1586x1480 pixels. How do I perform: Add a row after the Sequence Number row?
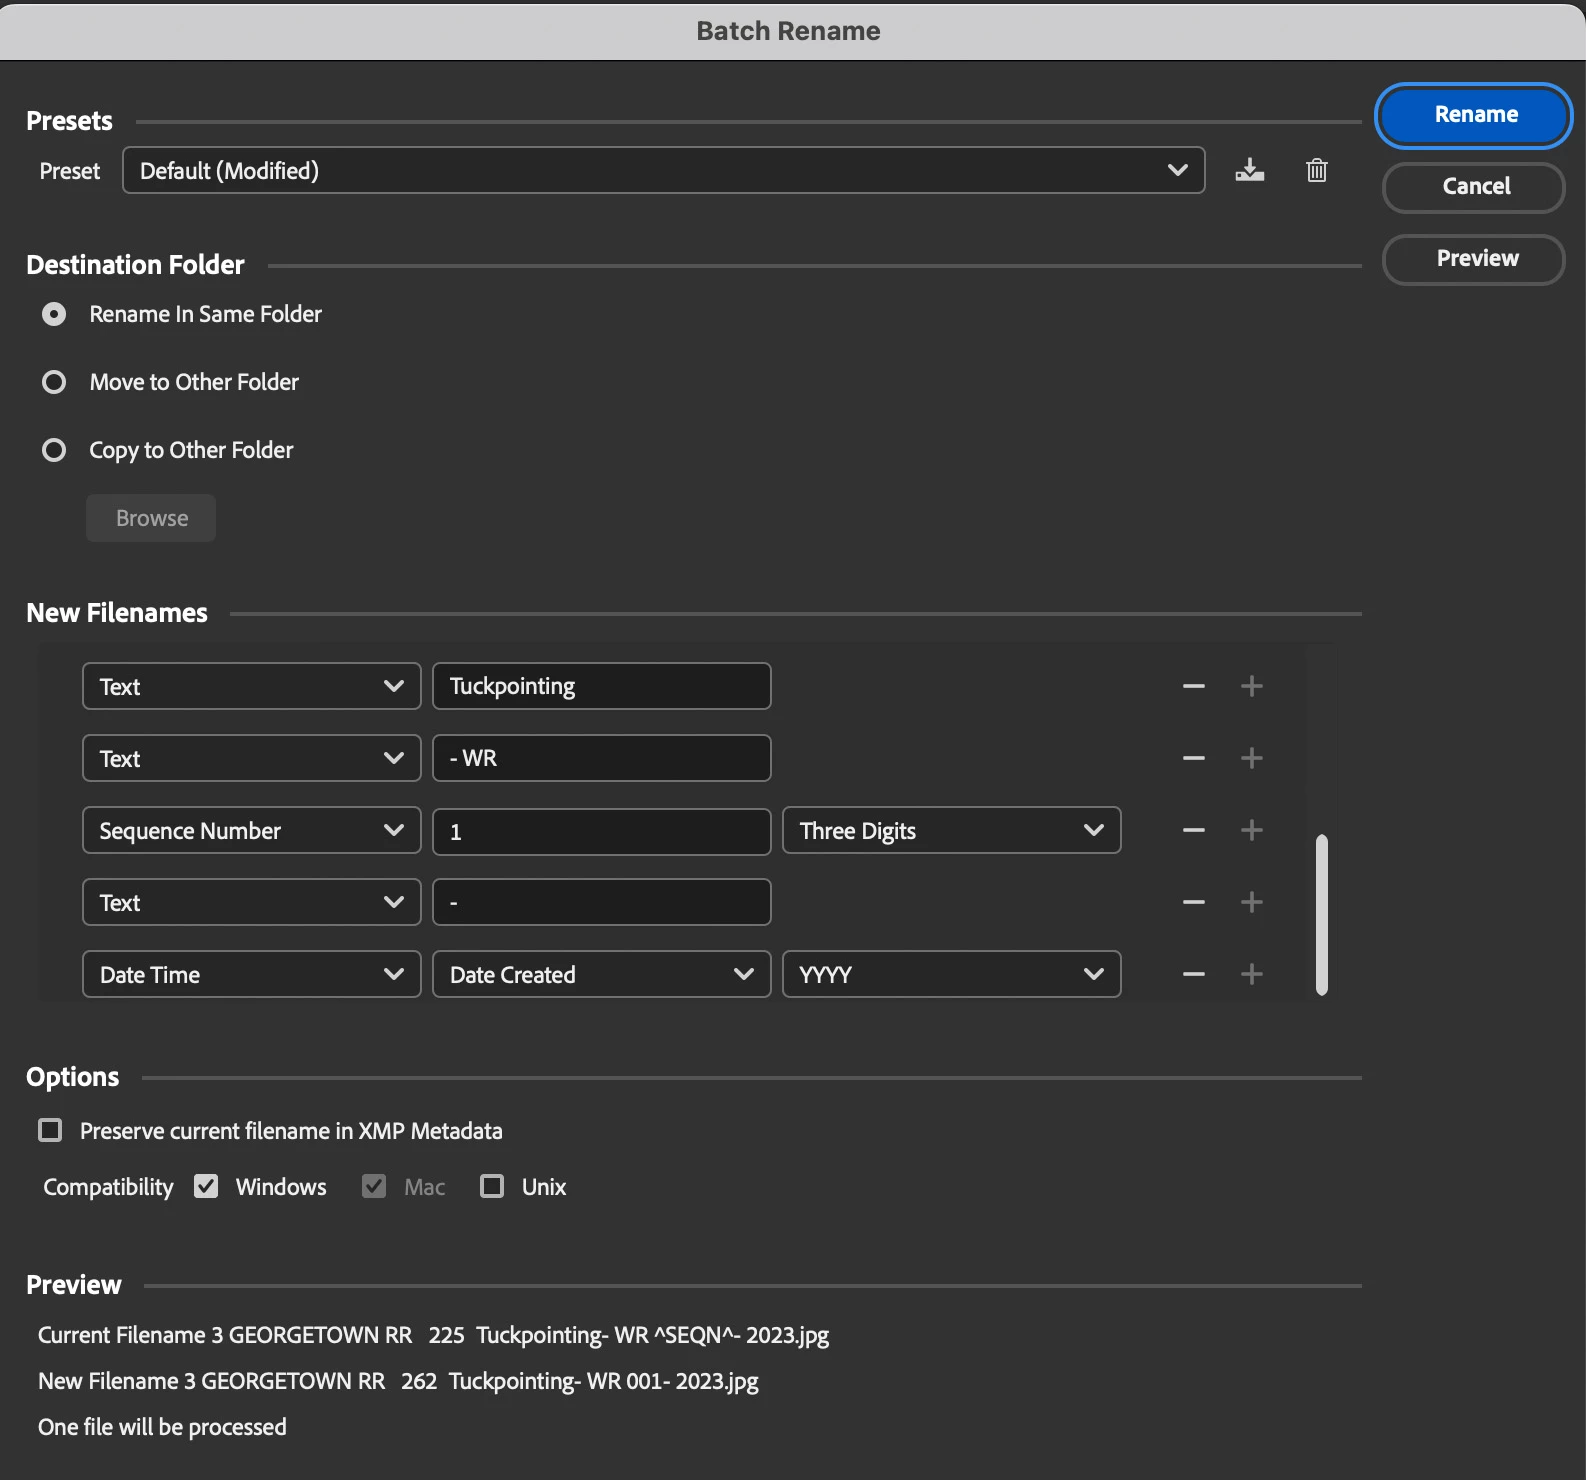1251,830
